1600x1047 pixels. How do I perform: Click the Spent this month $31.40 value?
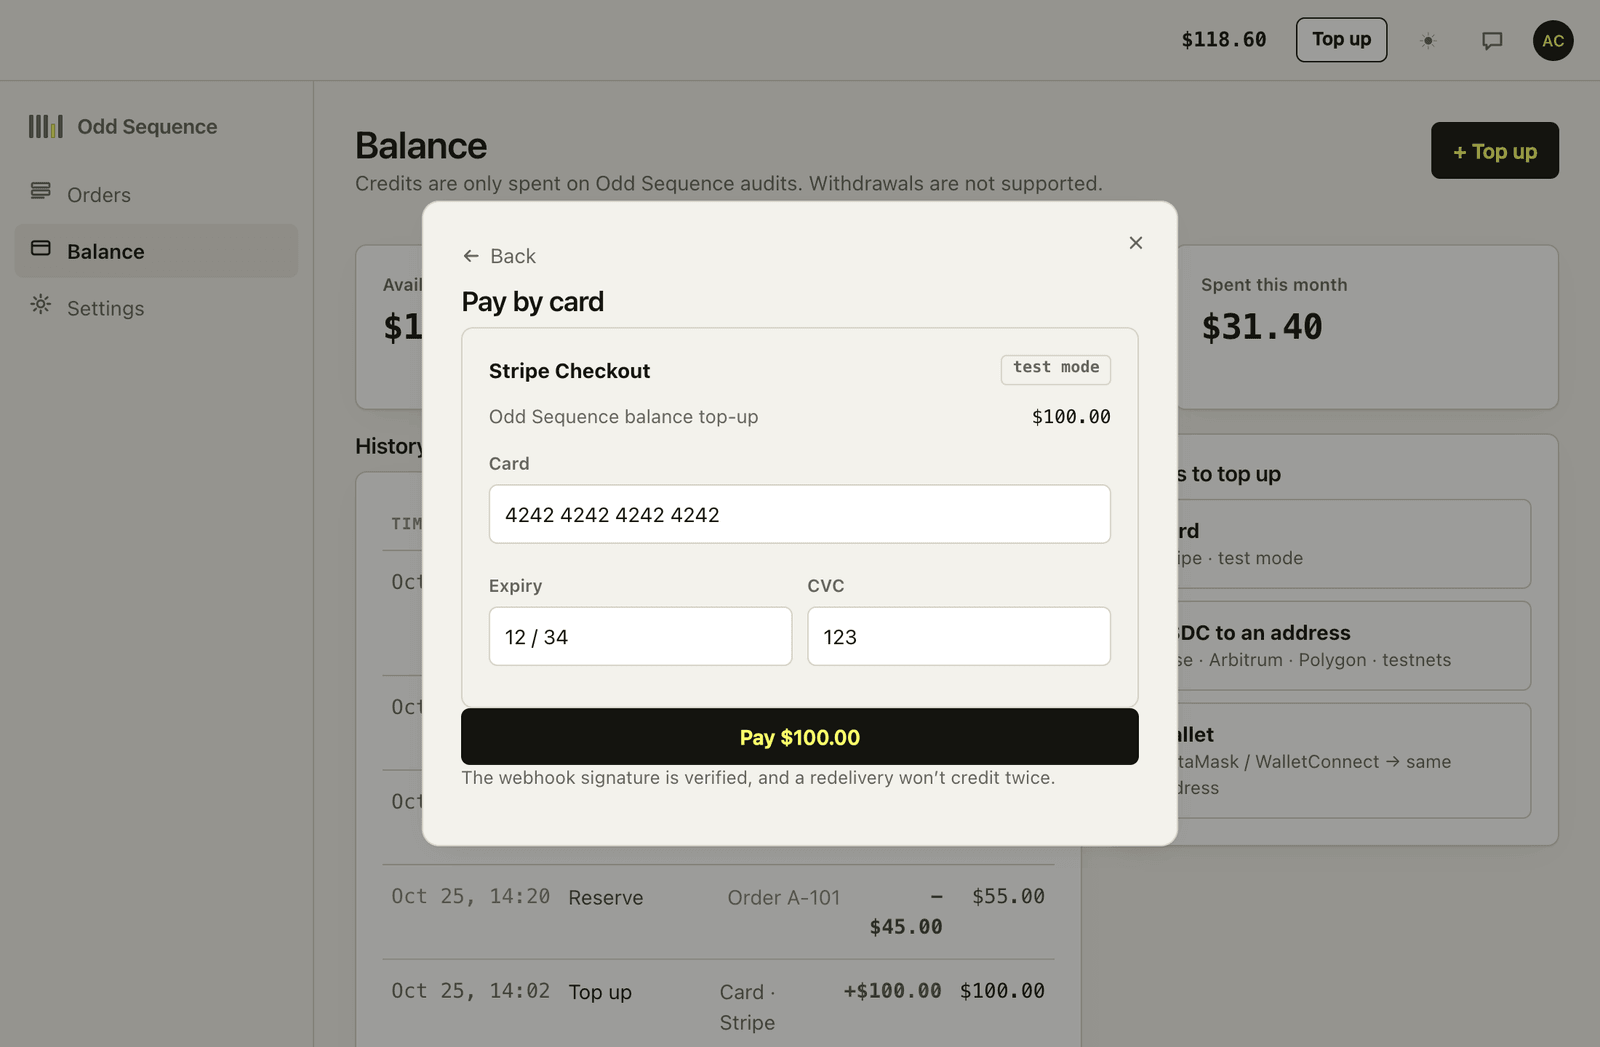coord(1262,327)
